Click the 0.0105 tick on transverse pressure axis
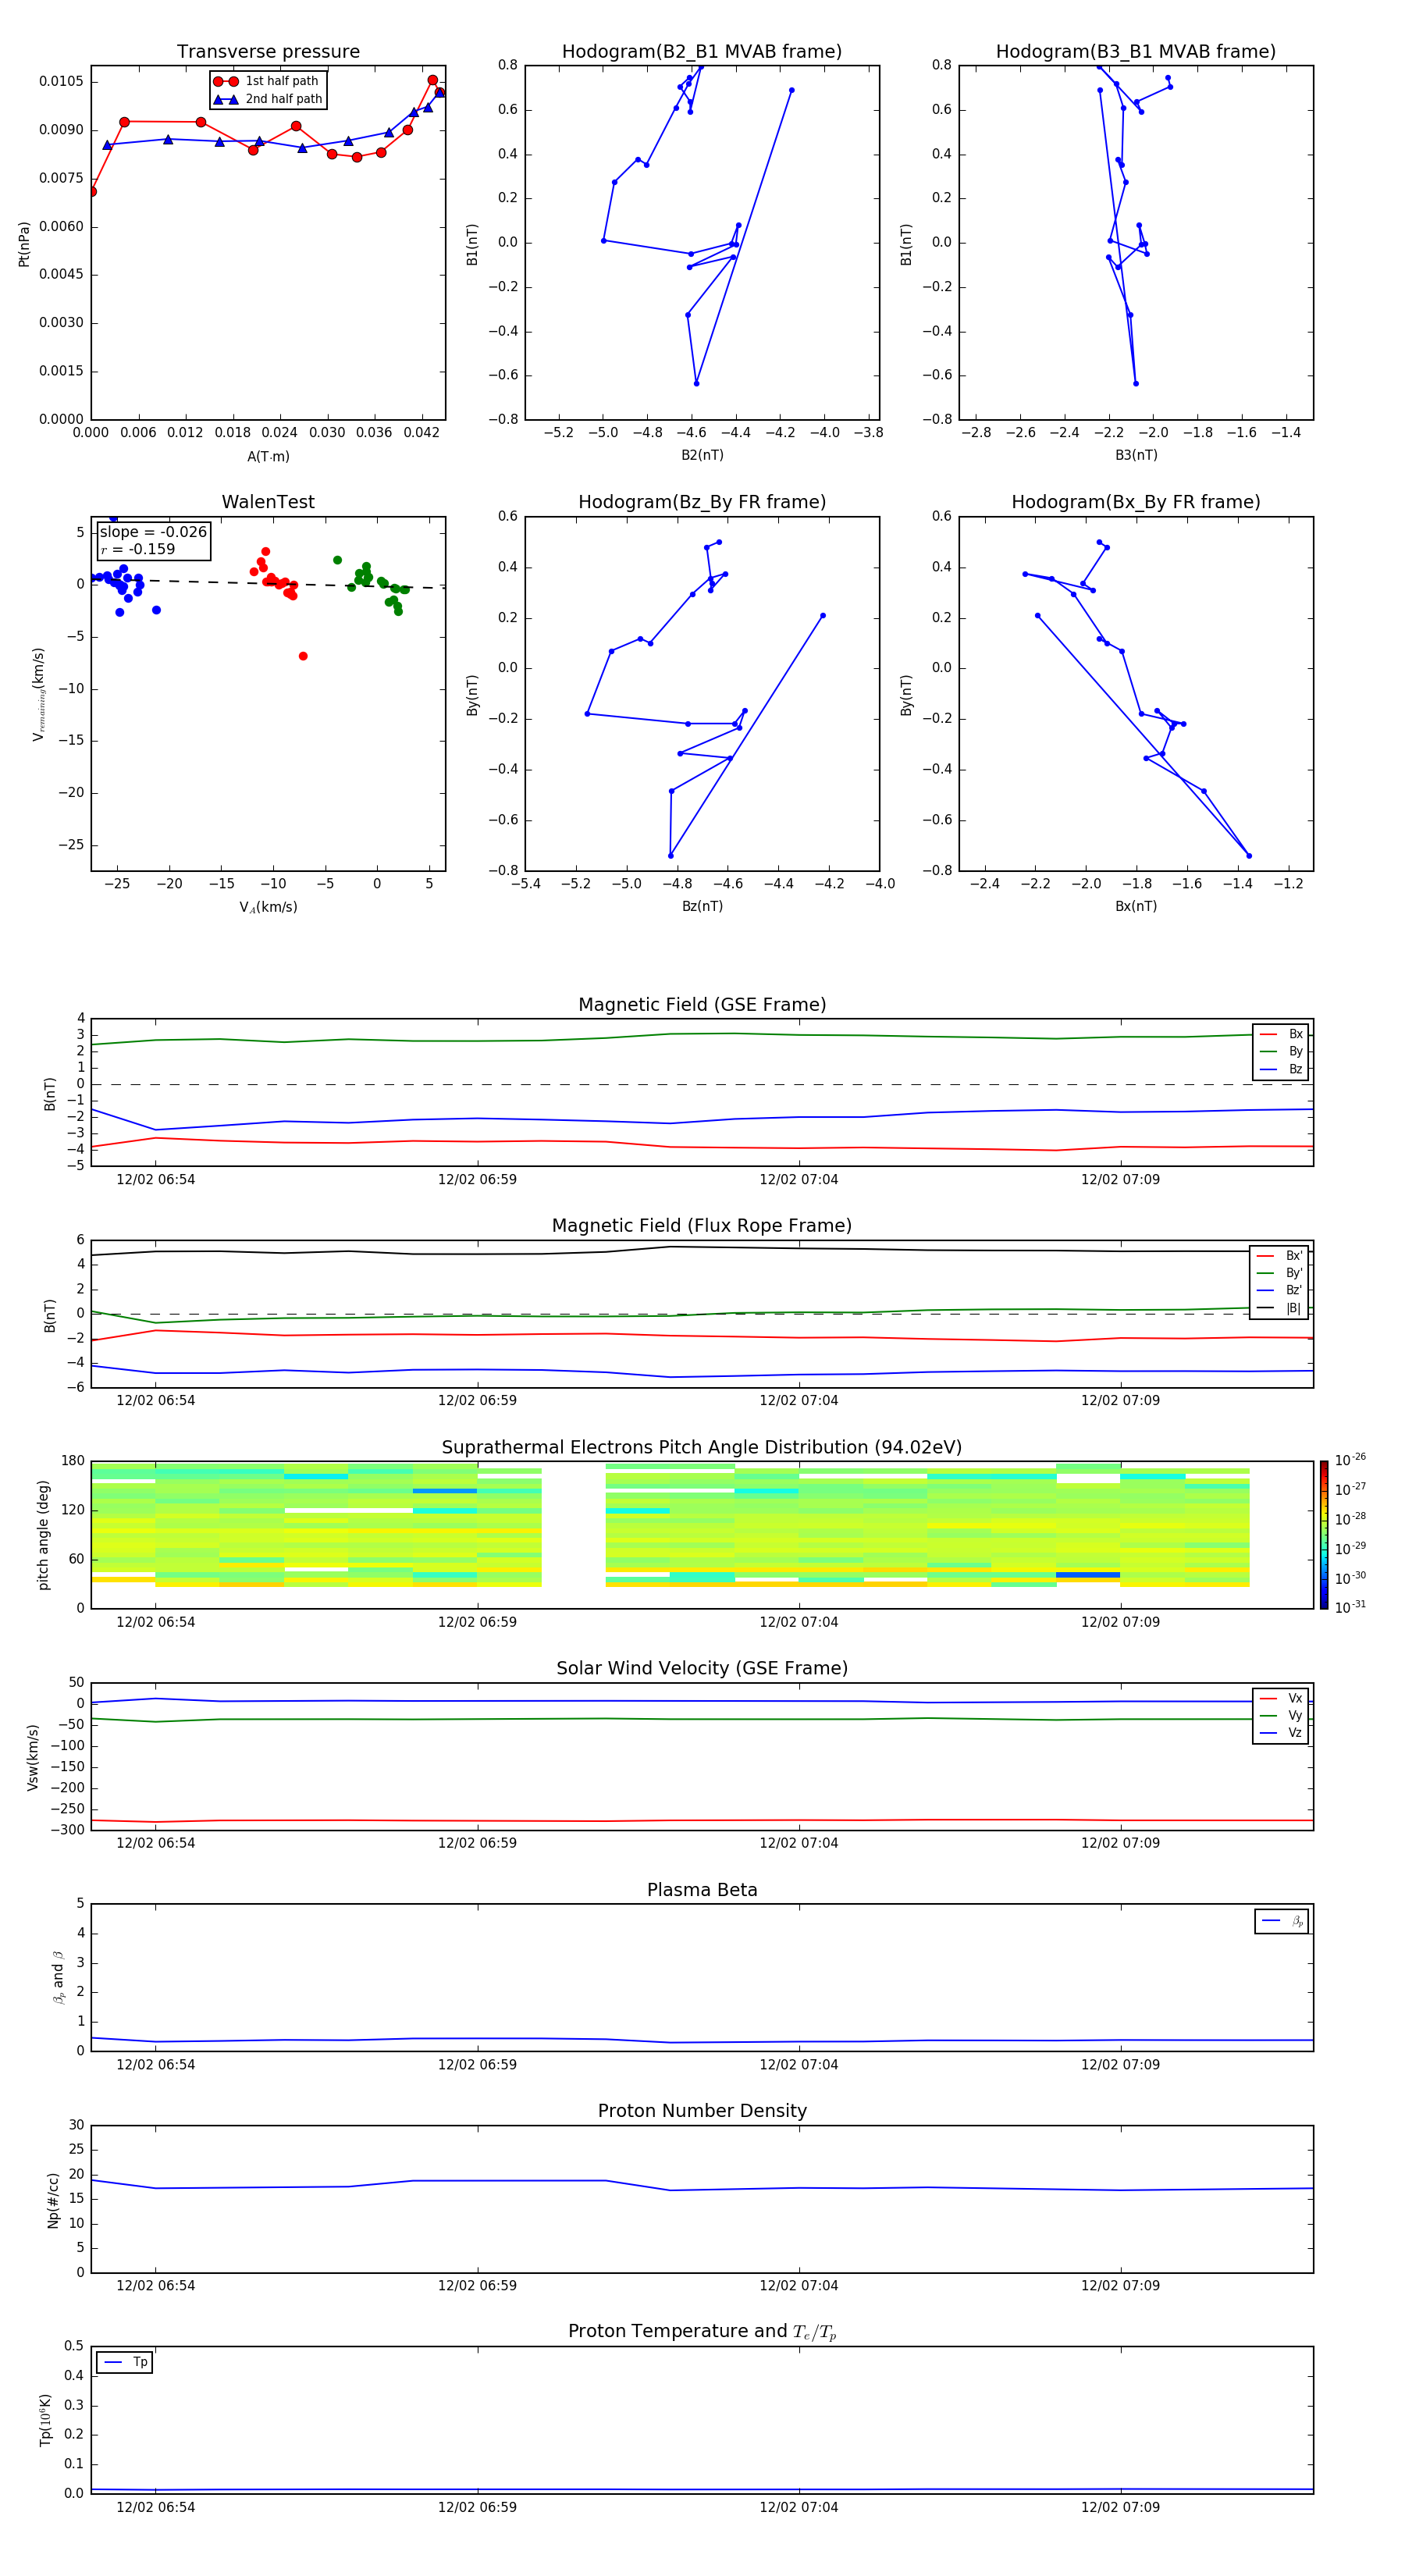Screen dimensions: 1405x2576 click(61, 82)
